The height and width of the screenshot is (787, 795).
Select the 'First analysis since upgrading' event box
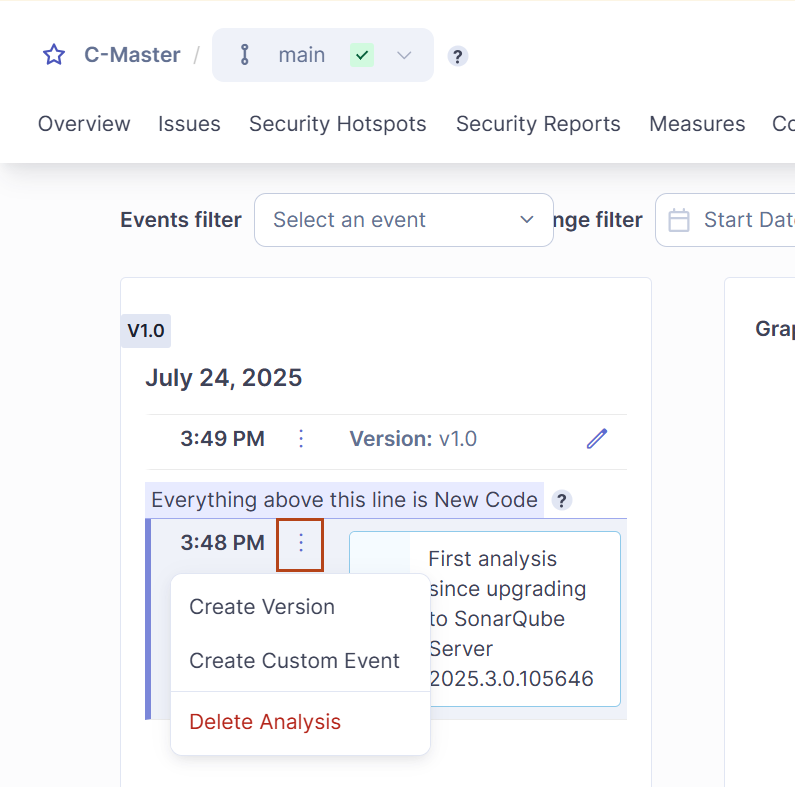[510, 618]
